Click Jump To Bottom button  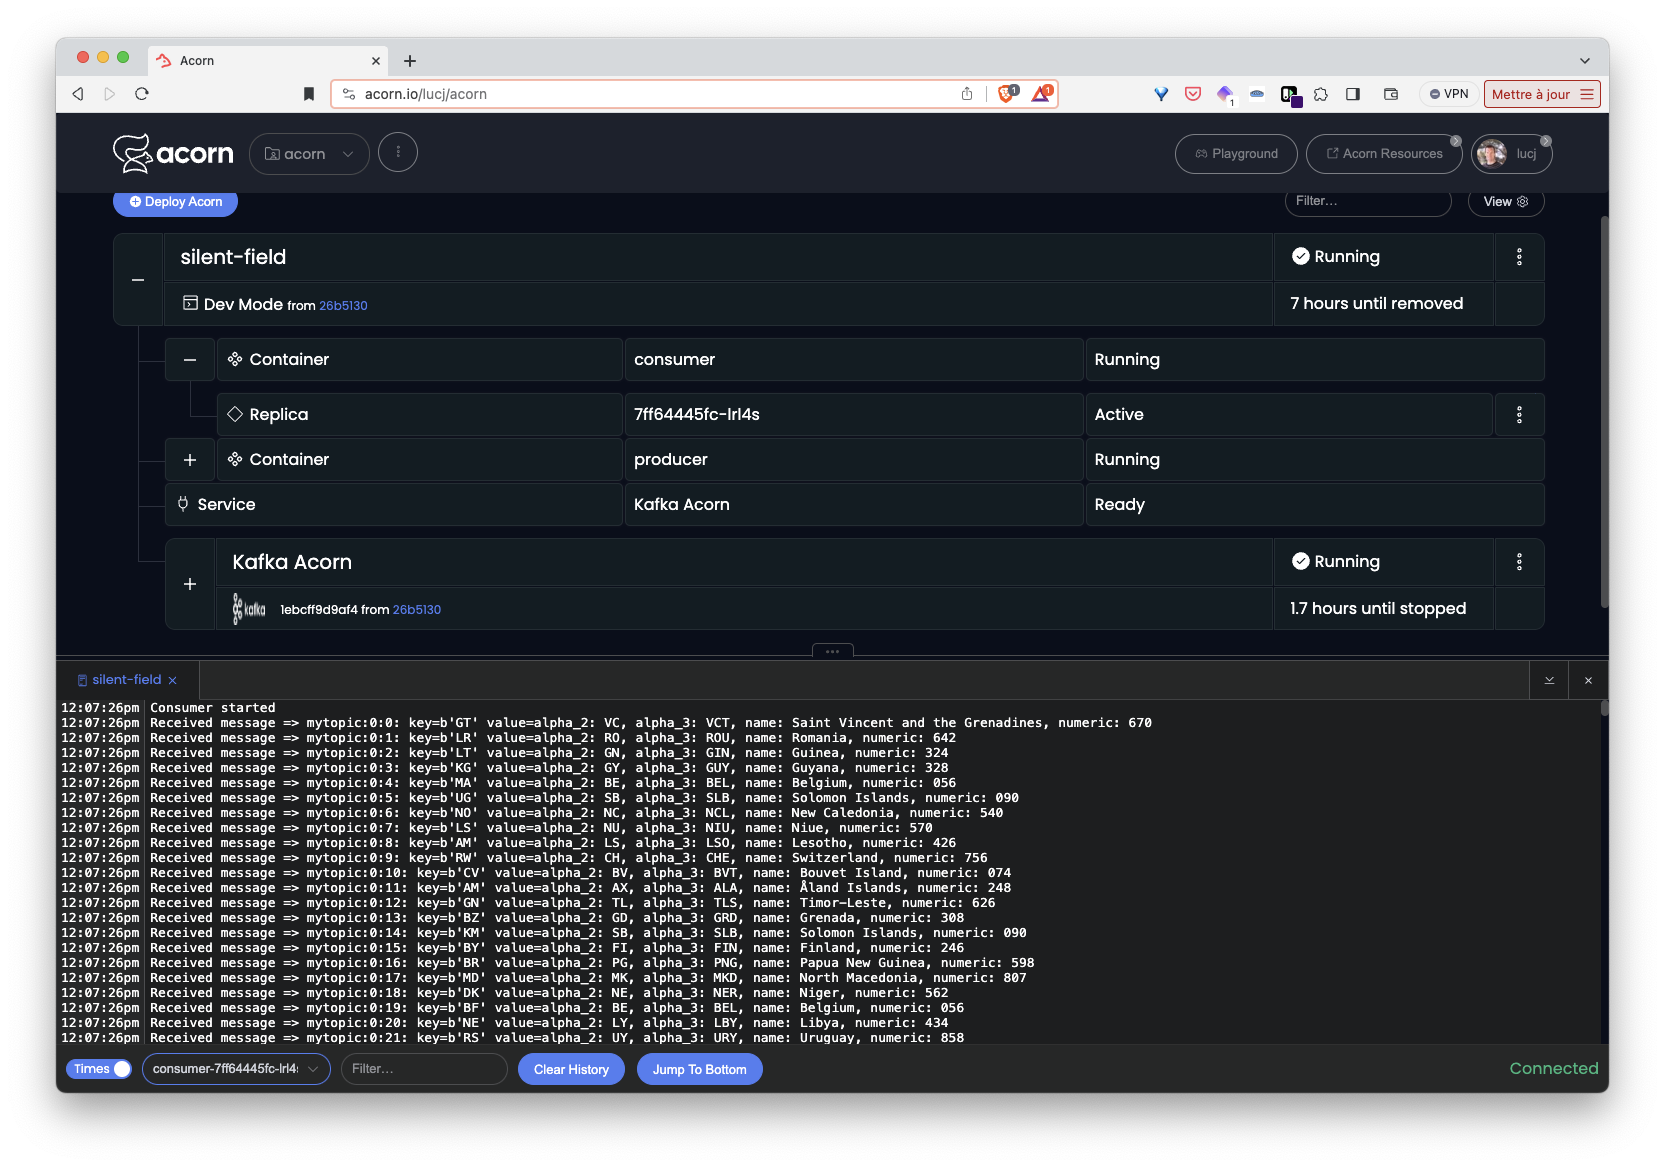coord(699,1069)
